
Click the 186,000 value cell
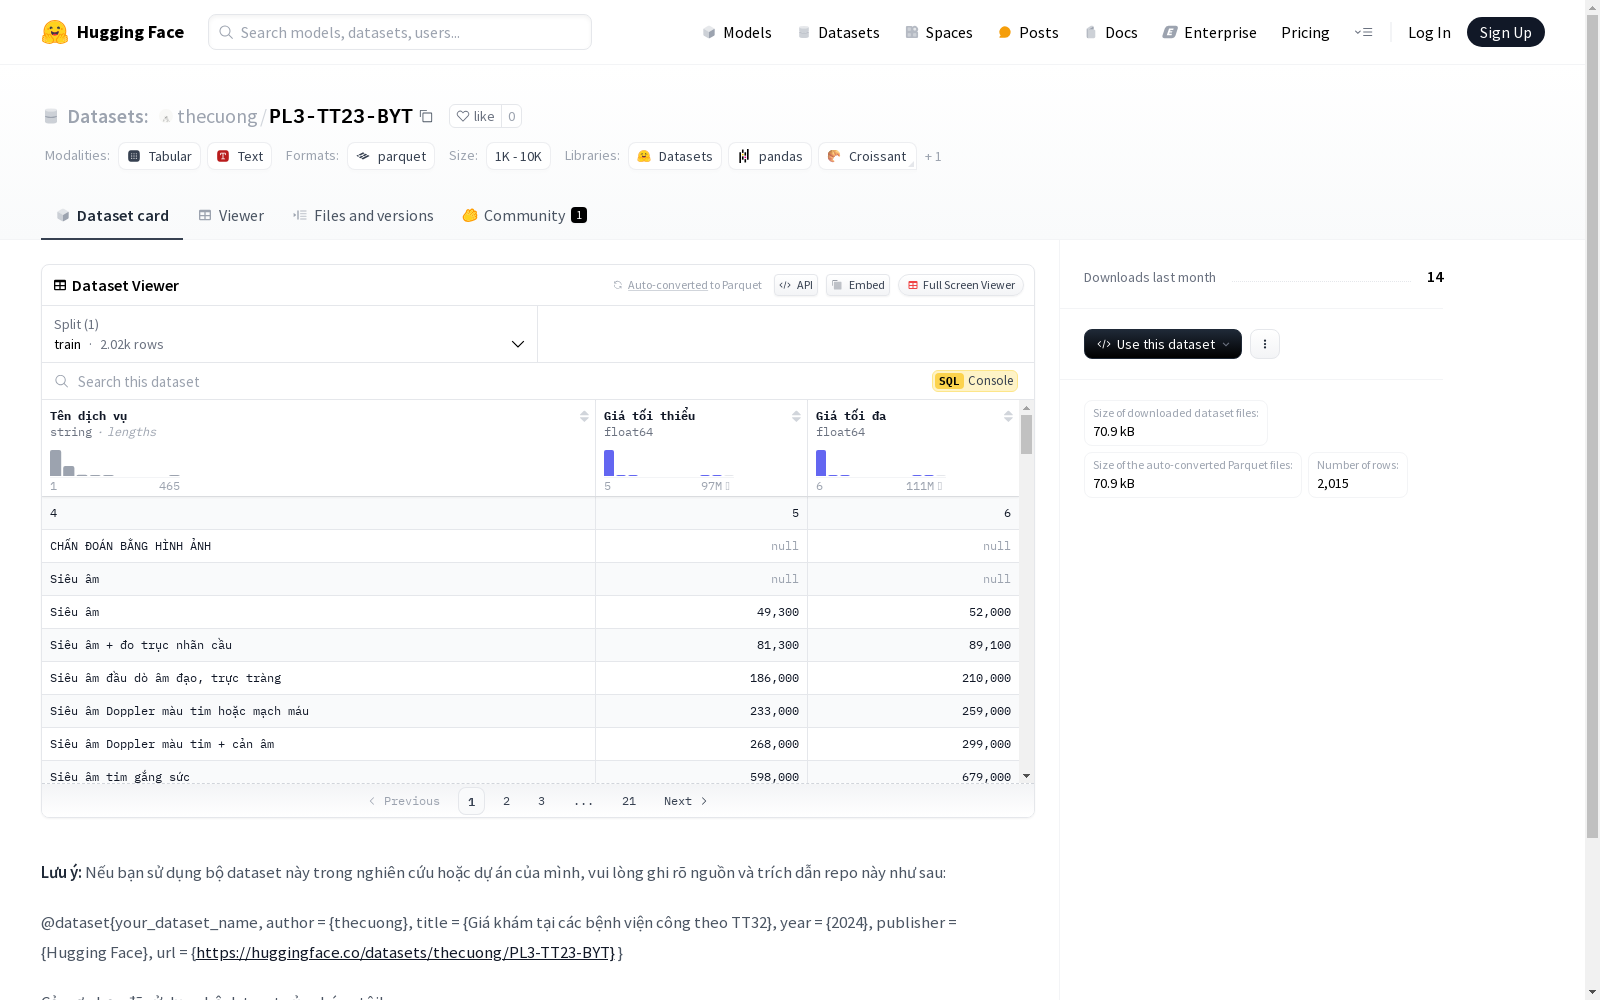[x=702, y=678]
